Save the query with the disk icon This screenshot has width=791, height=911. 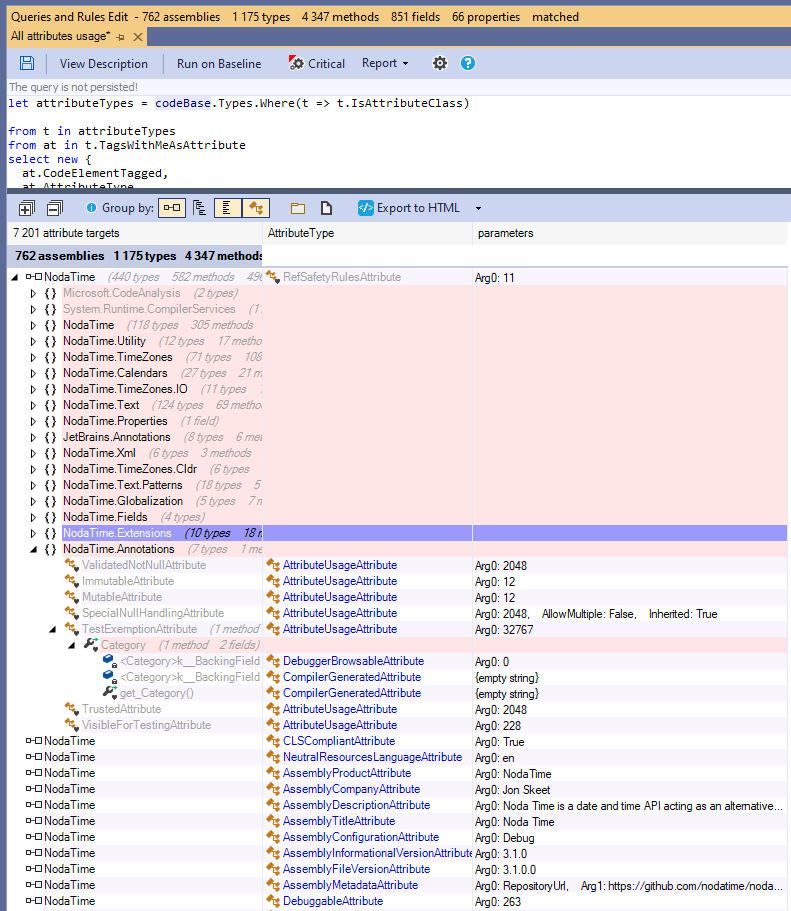pos(27,63)
